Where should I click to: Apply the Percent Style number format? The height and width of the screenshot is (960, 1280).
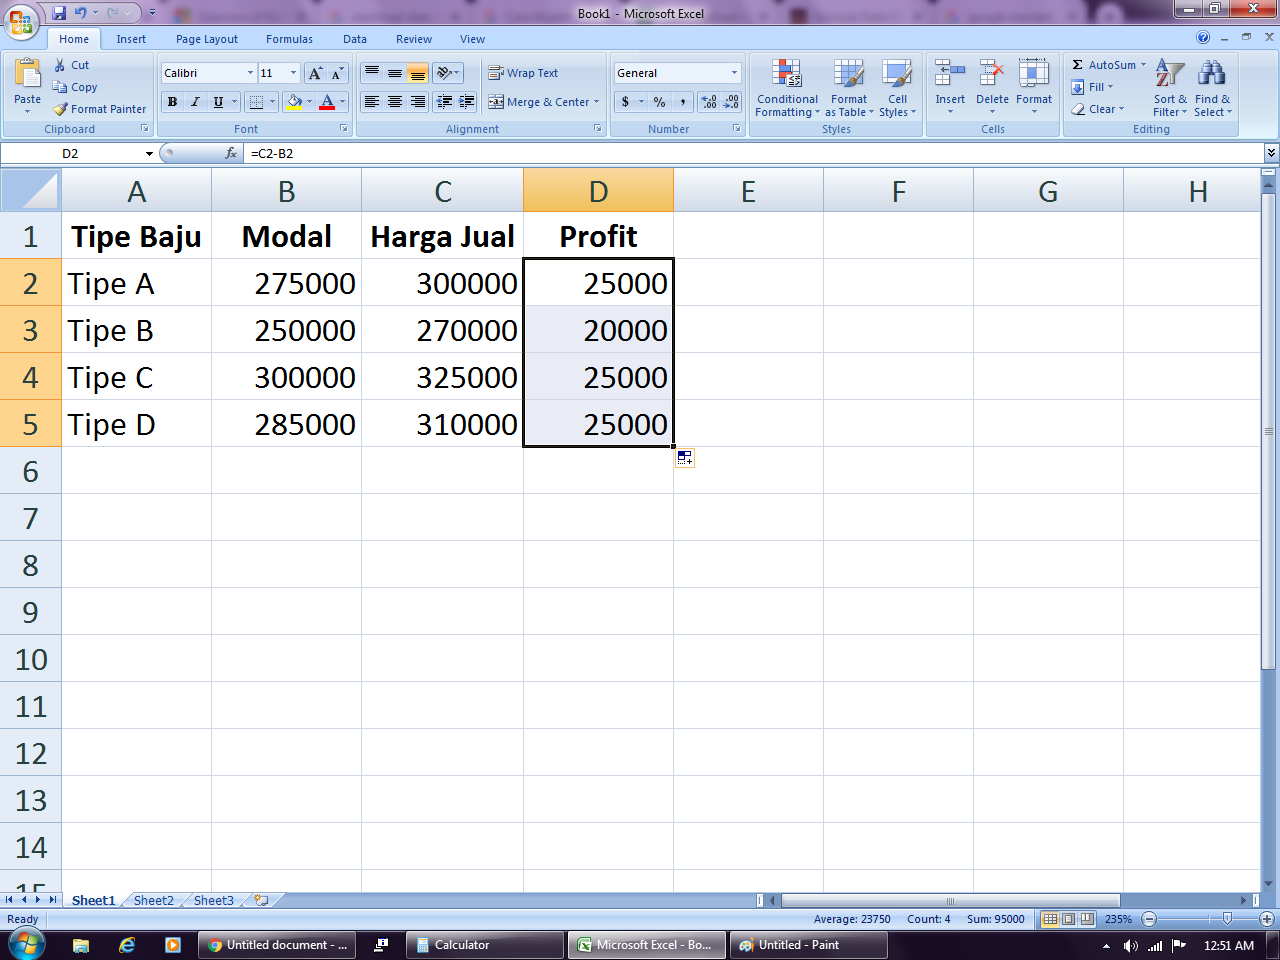(x=660, y=101)
